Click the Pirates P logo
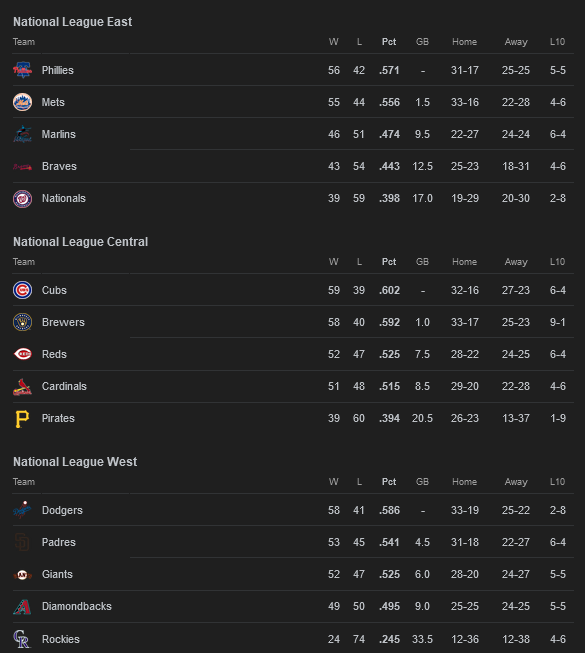Screen dimensions: 585x653 pos(22,419)
